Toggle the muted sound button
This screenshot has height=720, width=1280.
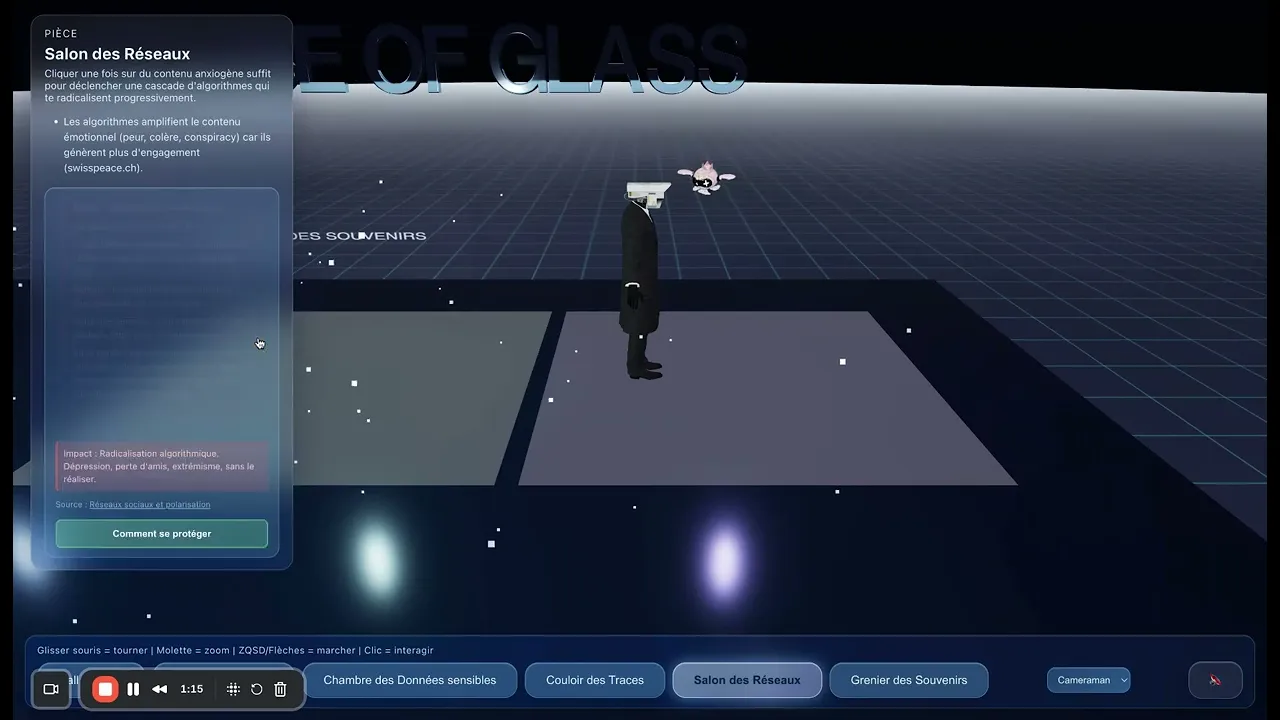click(x=1215, y=680)
